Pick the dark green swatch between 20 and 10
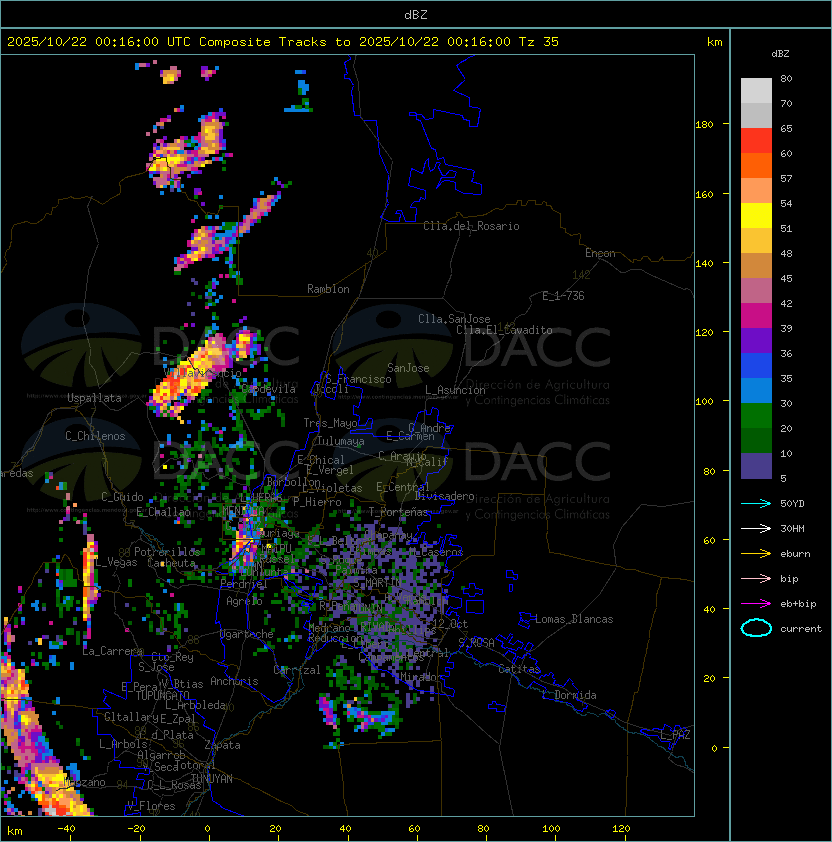The width and height of the screenshot is (832, 842). point(756,440)
